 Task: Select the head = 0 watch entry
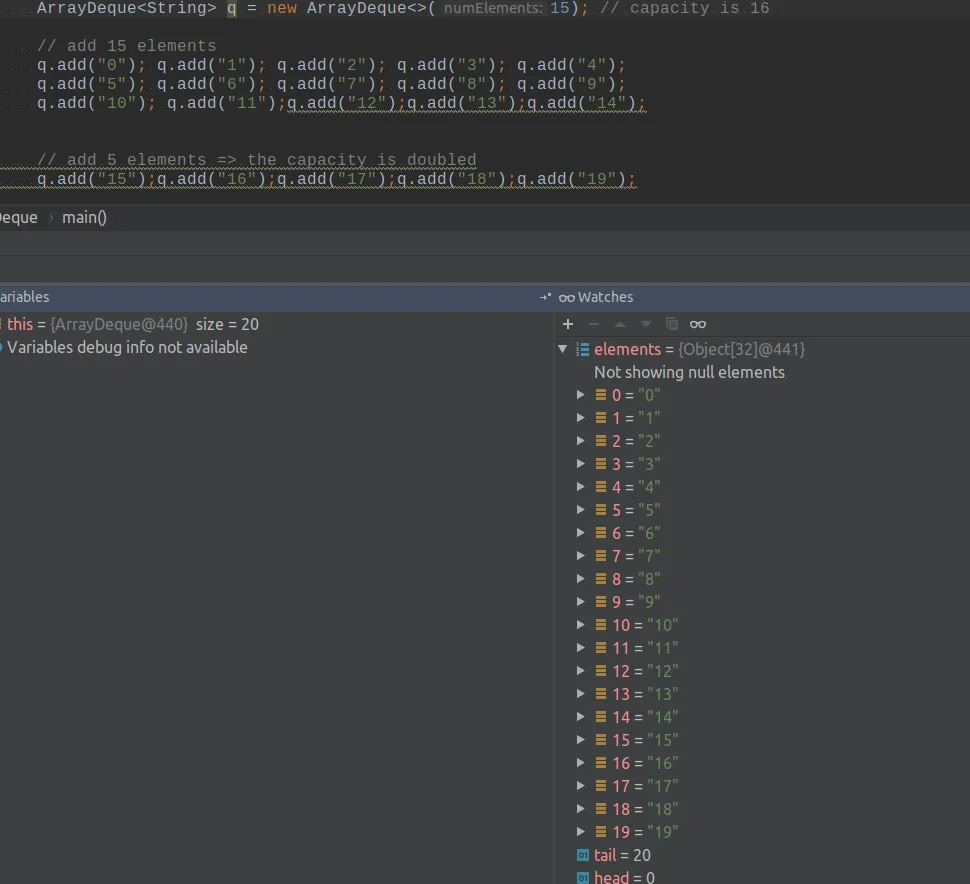click(624, 877)
